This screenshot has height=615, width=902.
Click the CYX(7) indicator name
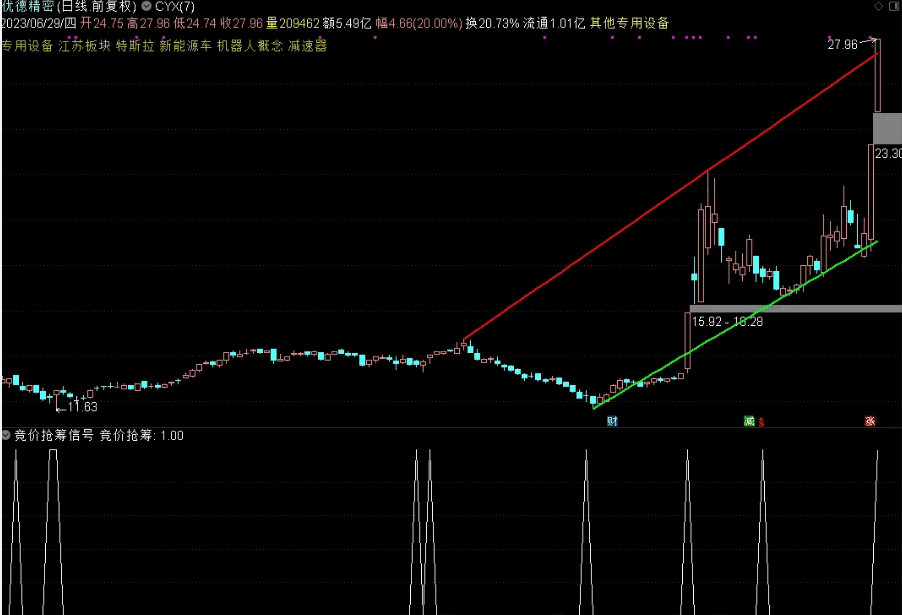pos(175,7)
